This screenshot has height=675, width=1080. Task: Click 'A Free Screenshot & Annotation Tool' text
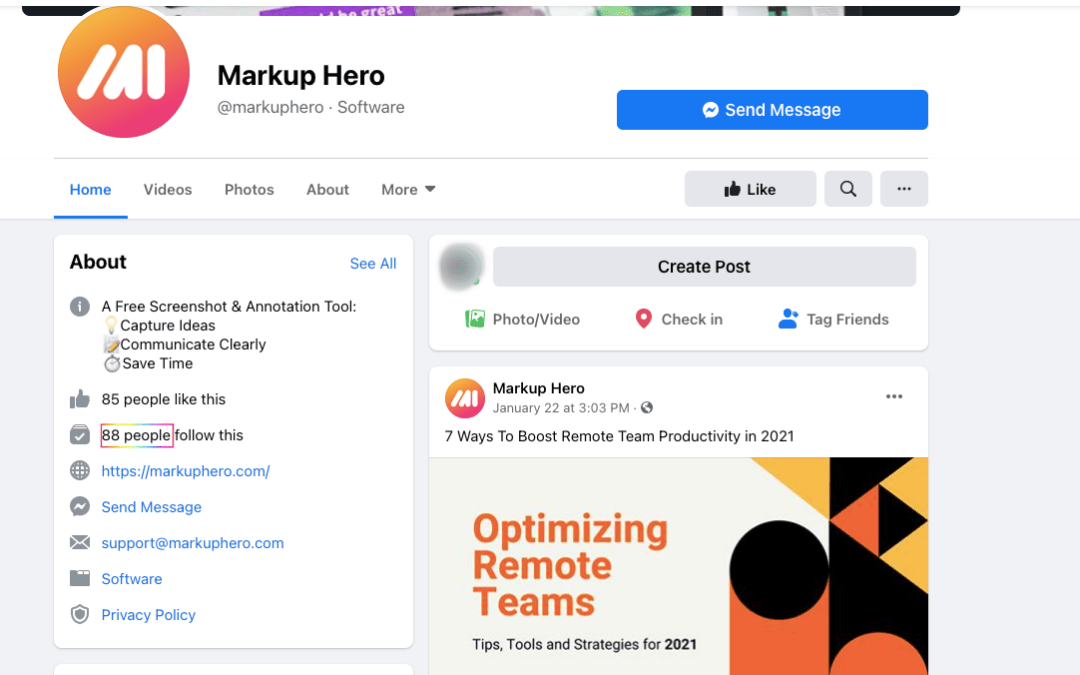[229, 307]
